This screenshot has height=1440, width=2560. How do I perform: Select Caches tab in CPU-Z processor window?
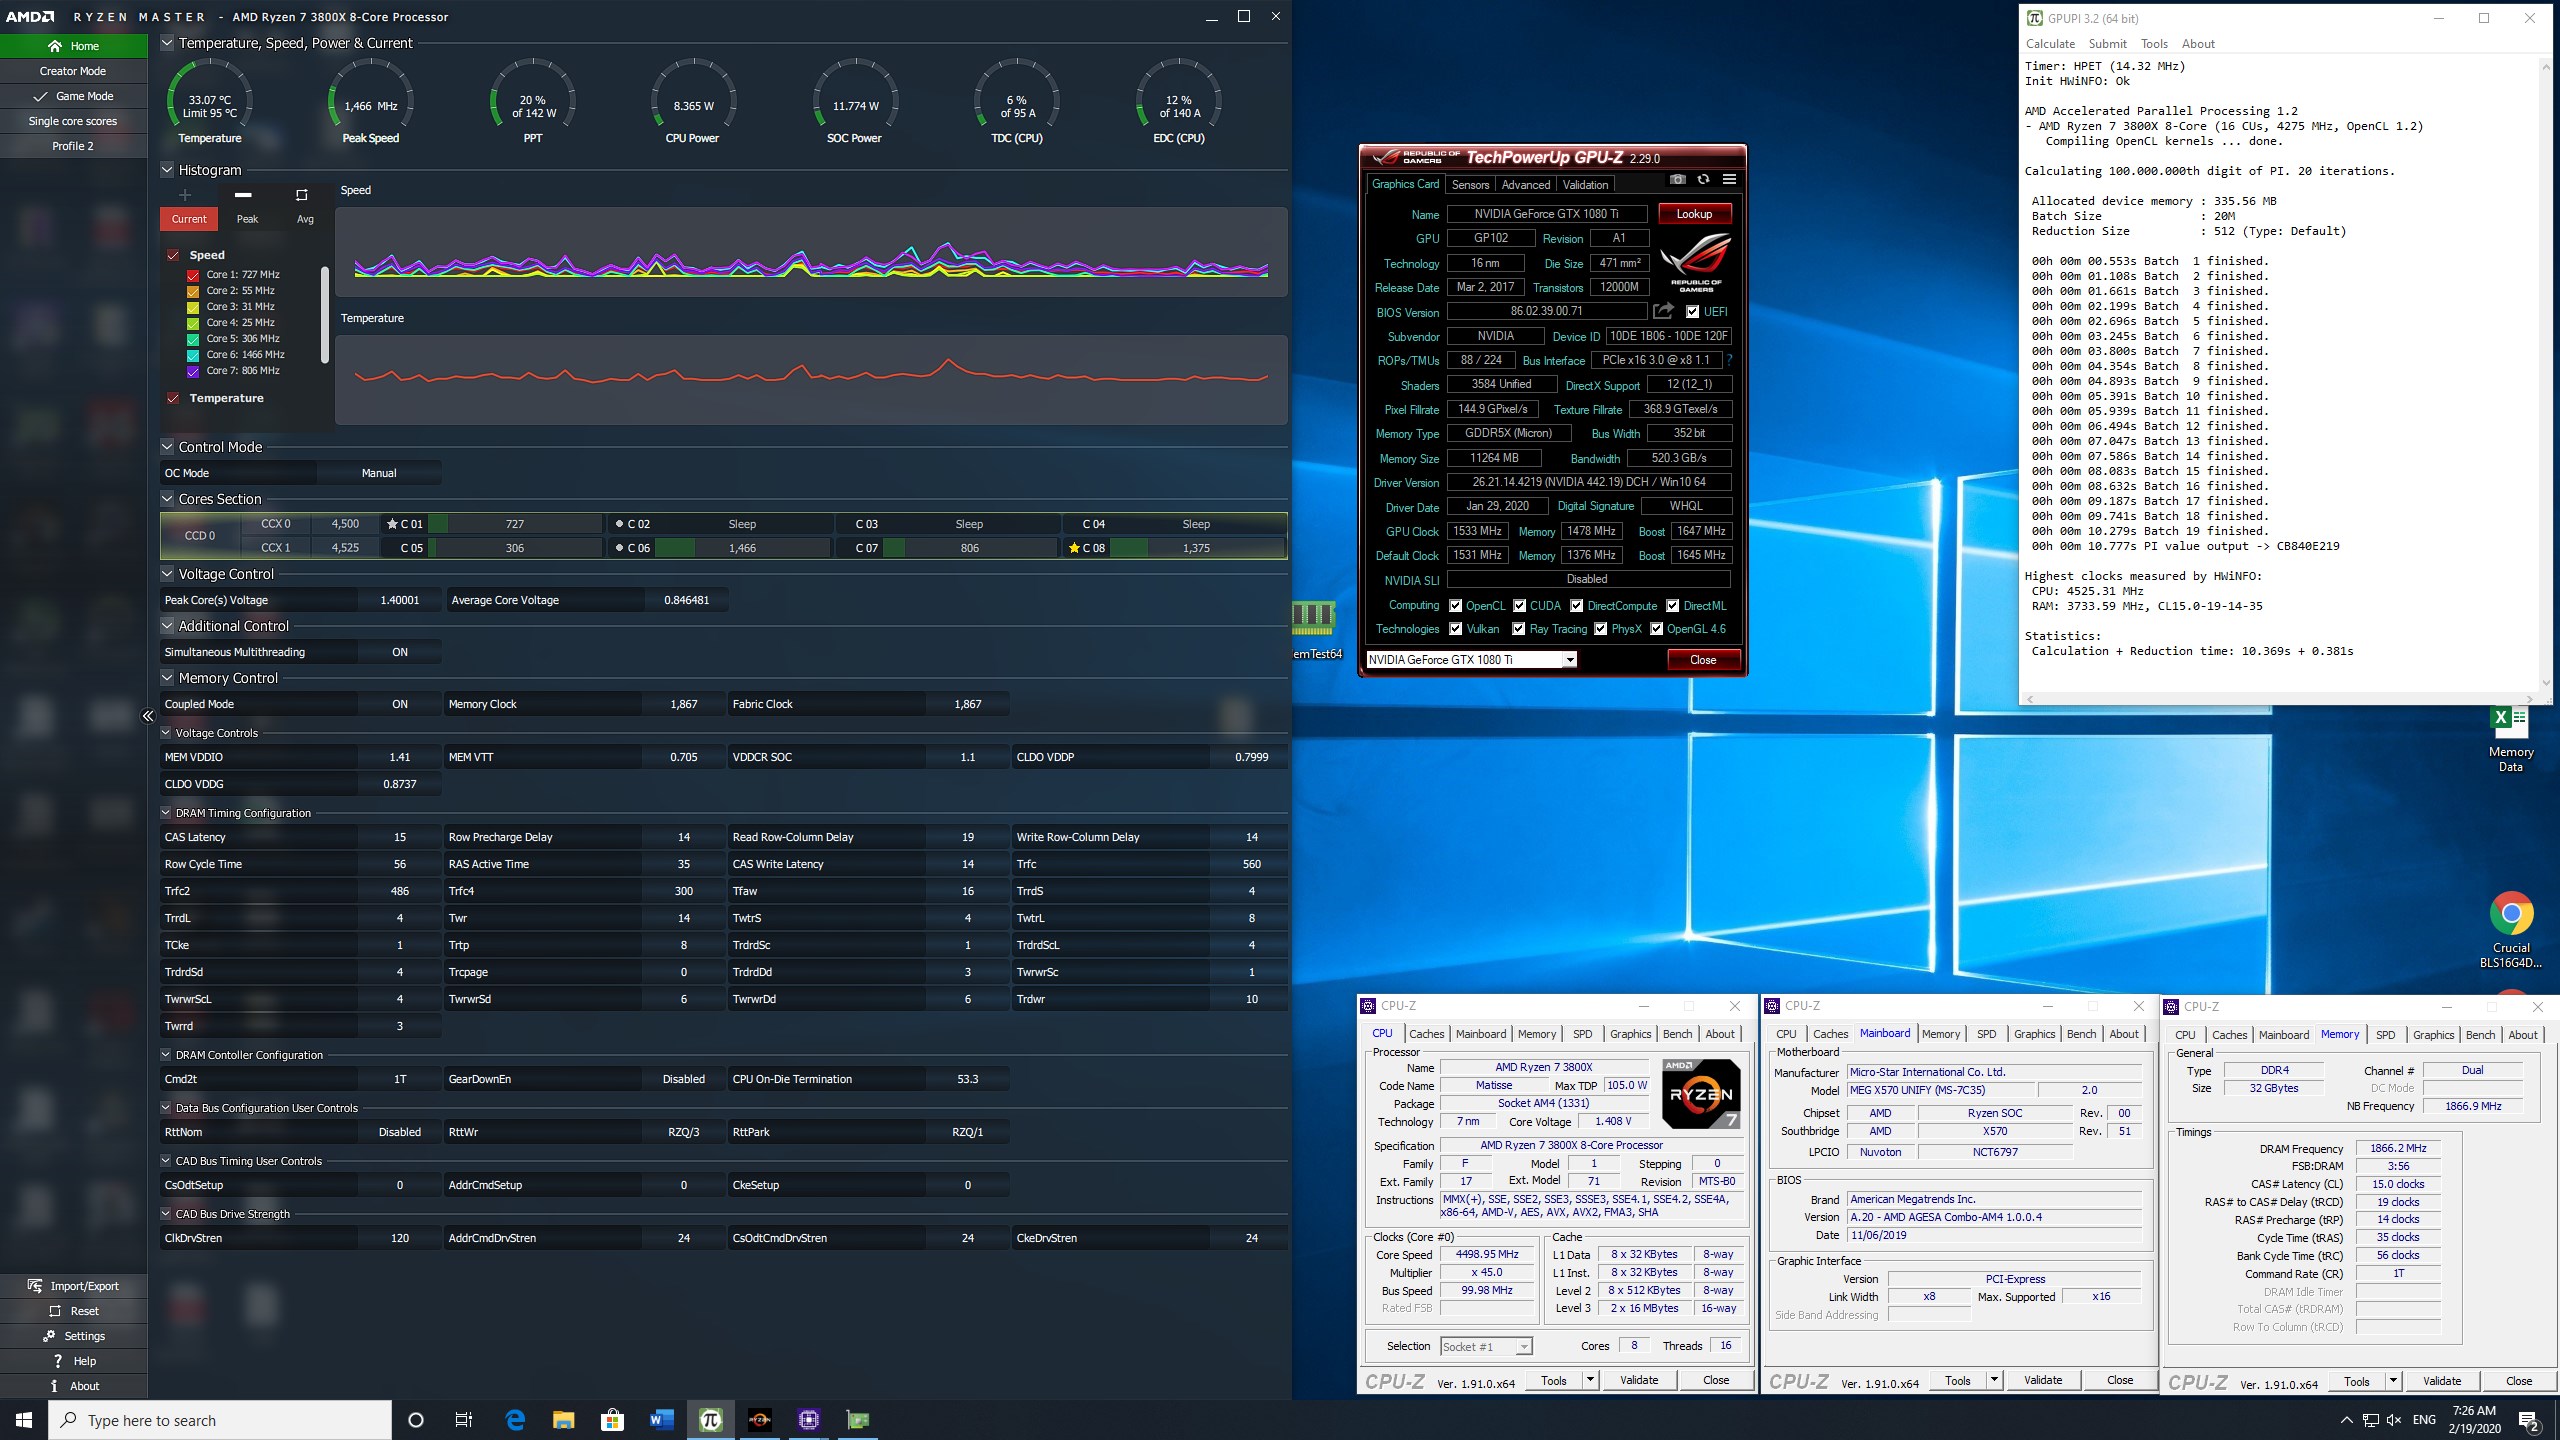(x=1426, y=1034)
